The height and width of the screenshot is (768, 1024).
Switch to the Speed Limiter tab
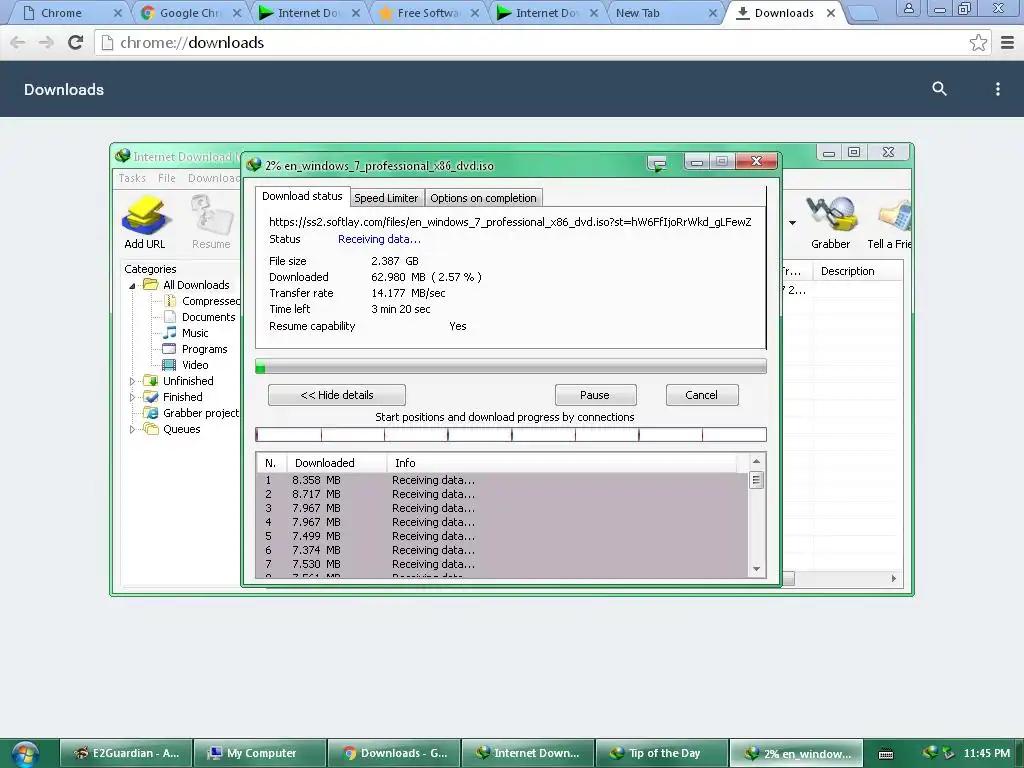386,198
